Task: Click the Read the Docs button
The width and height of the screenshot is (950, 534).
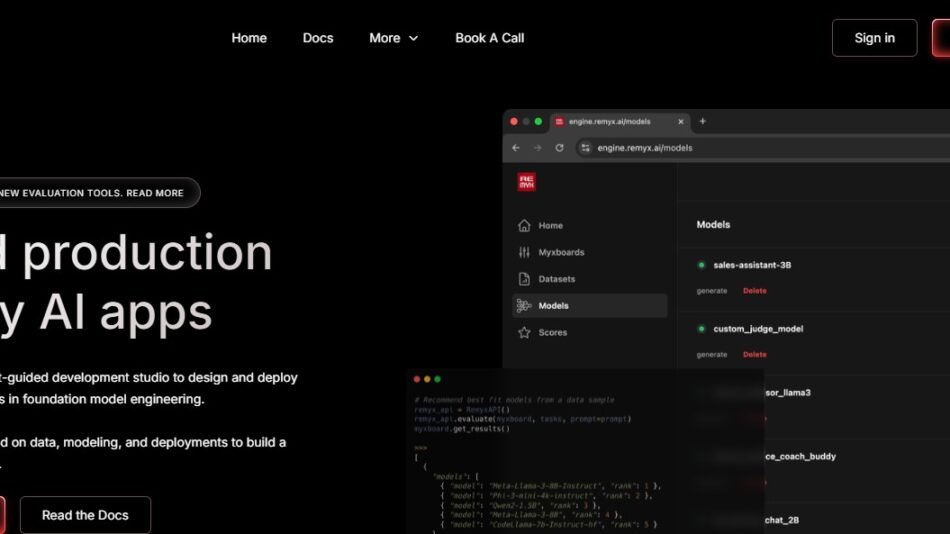Action: click(85, 515)
